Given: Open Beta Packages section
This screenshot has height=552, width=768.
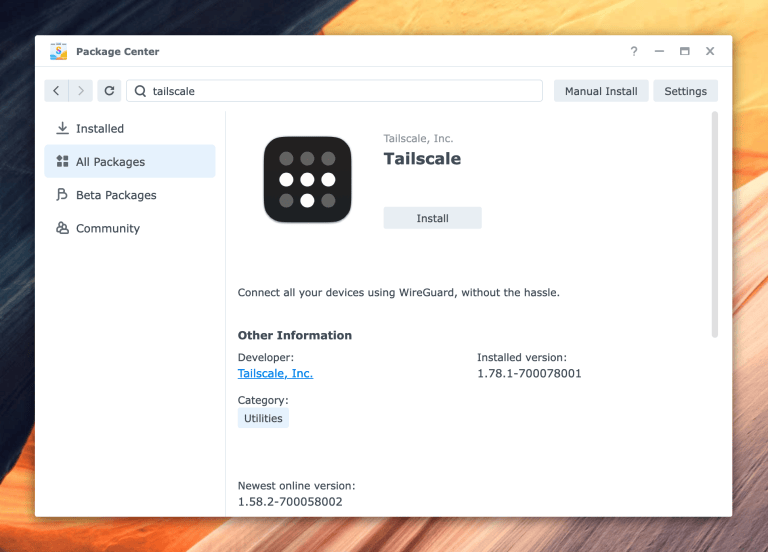Looking at the screenshot, I should pos(130,195).
